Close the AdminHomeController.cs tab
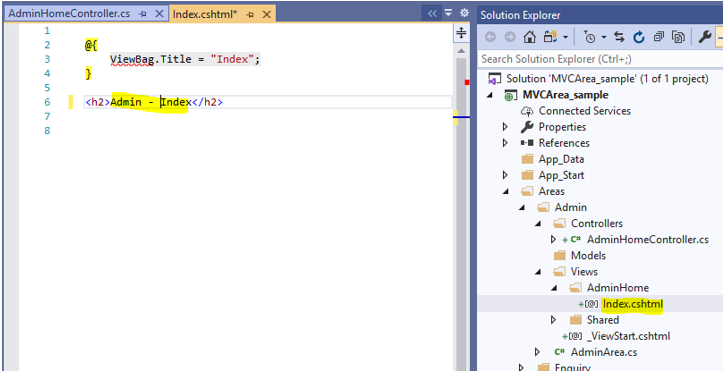The height and width of the screenshot is (378, 724). tap(159, 14)
